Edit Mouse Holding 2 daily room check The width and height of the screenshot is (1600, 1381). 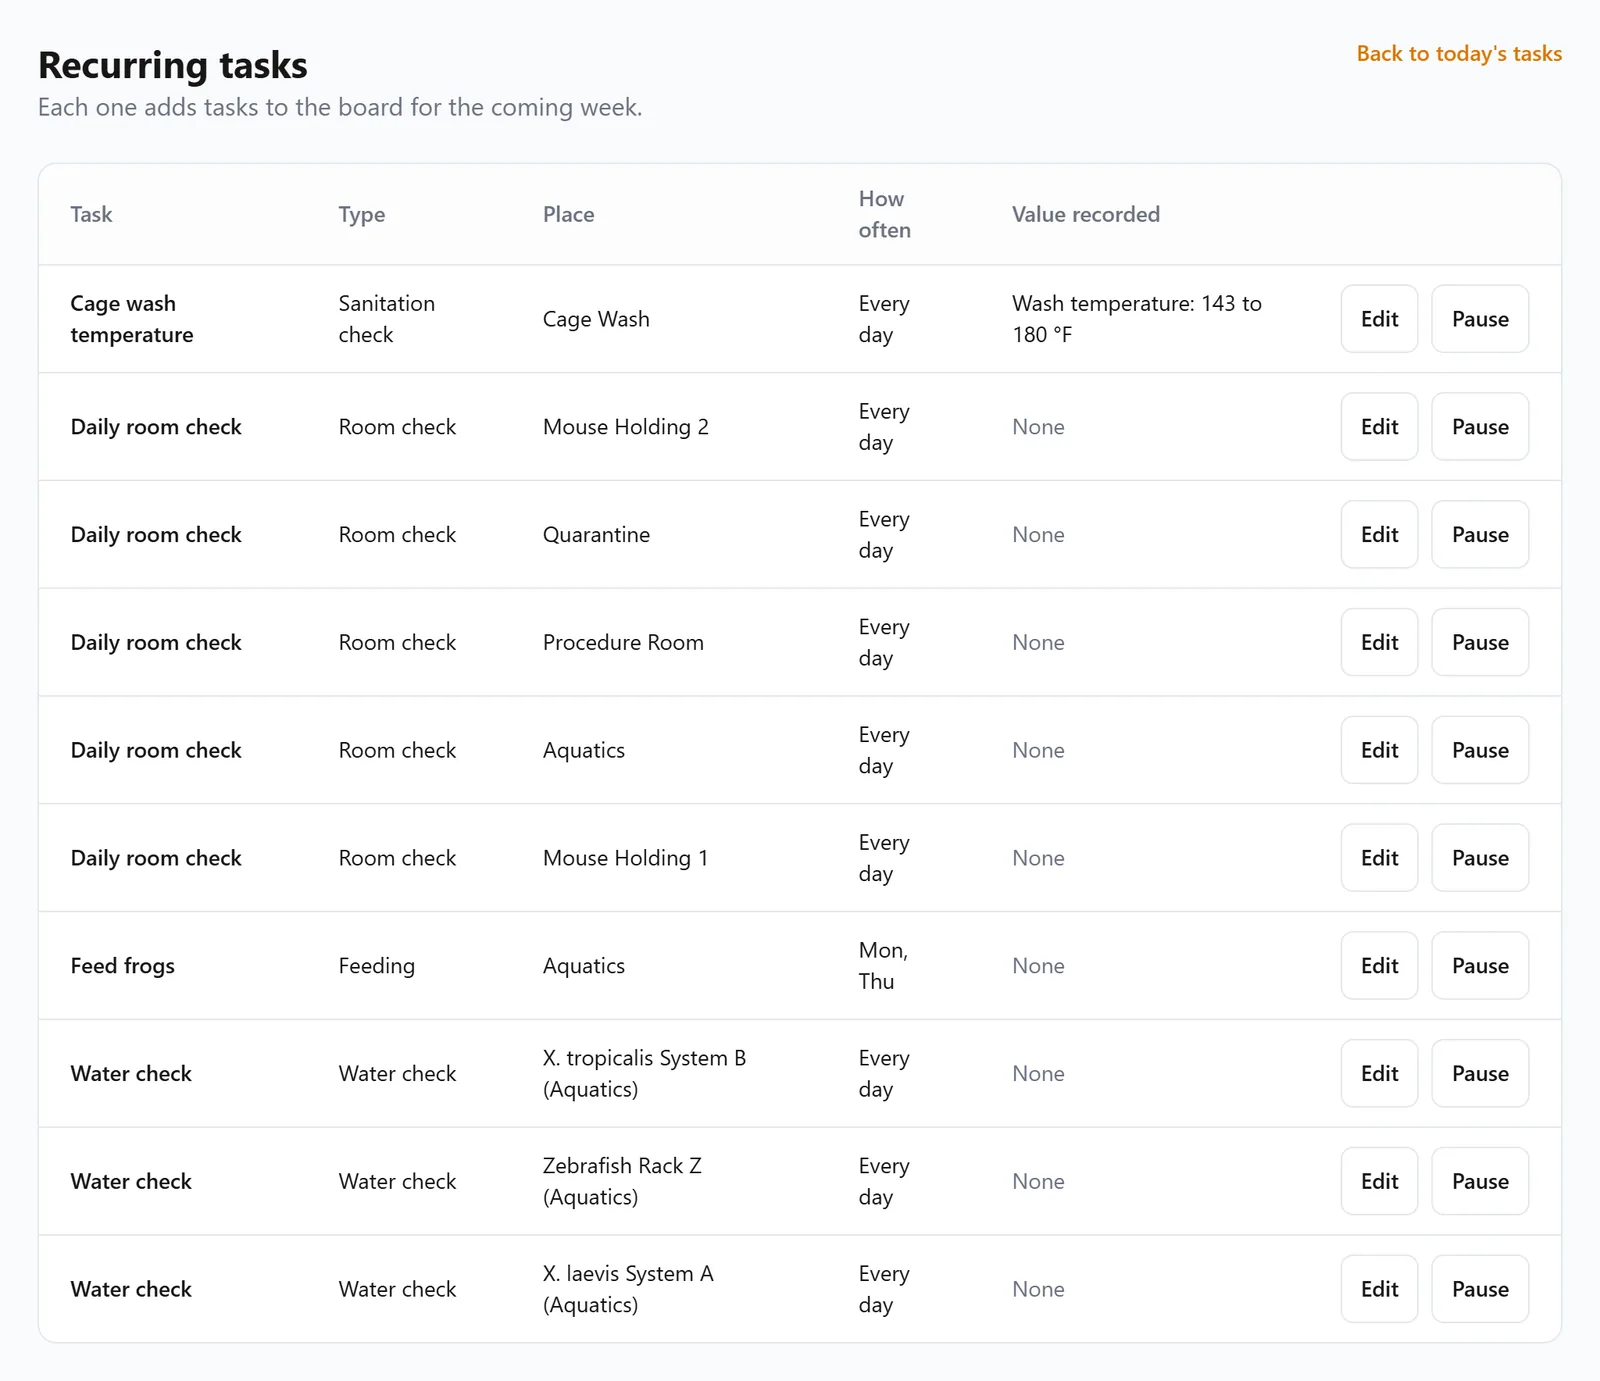pos(1379,427)
